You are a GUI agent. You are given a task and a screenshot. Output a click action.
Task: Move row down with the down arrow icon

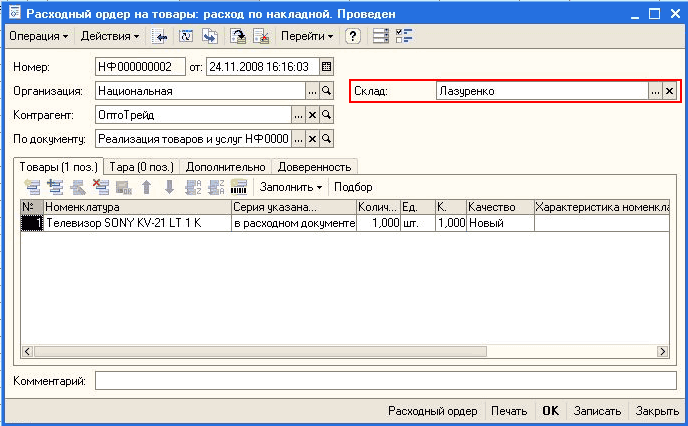pyautogui.click(x=169, y=187)
